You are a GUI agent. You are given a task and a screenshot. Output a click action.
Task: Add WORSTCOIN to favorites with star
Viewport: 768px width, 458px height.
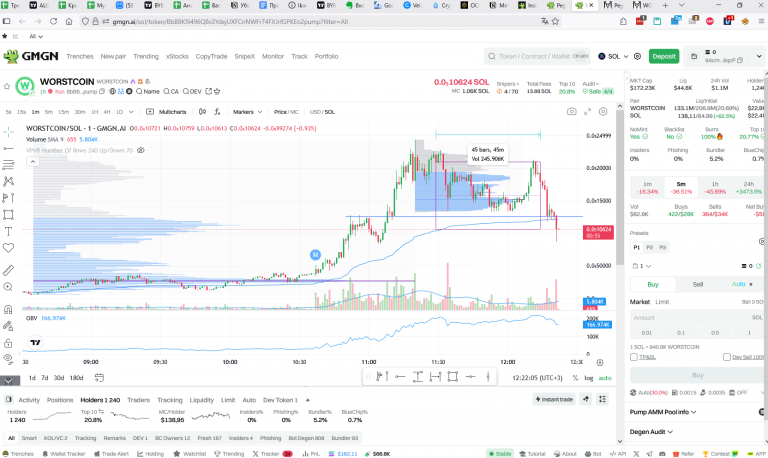point(6,86)
